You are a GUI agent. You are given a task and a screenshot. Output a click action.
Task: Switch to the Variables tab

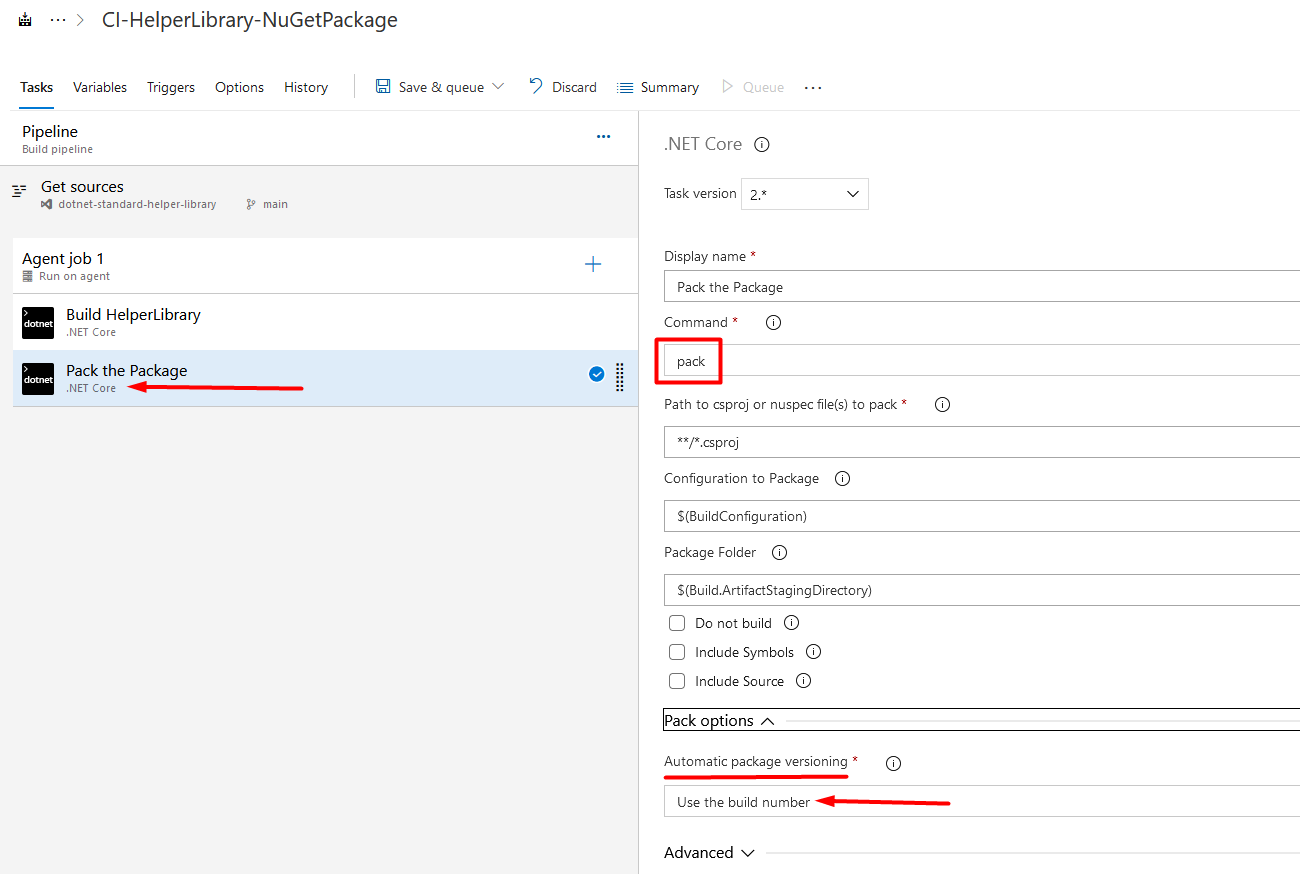pyautogui.click(x=100, y=87)
